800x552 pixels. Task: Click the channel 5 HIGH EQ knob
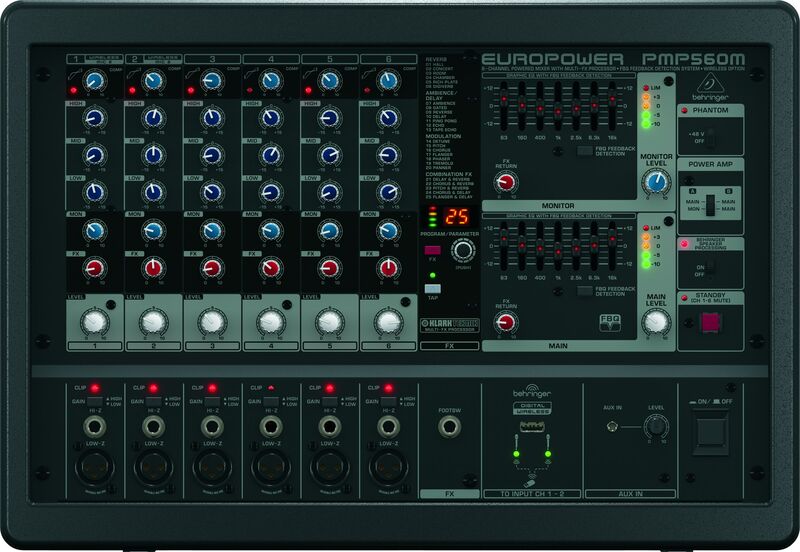click(330, 118)
